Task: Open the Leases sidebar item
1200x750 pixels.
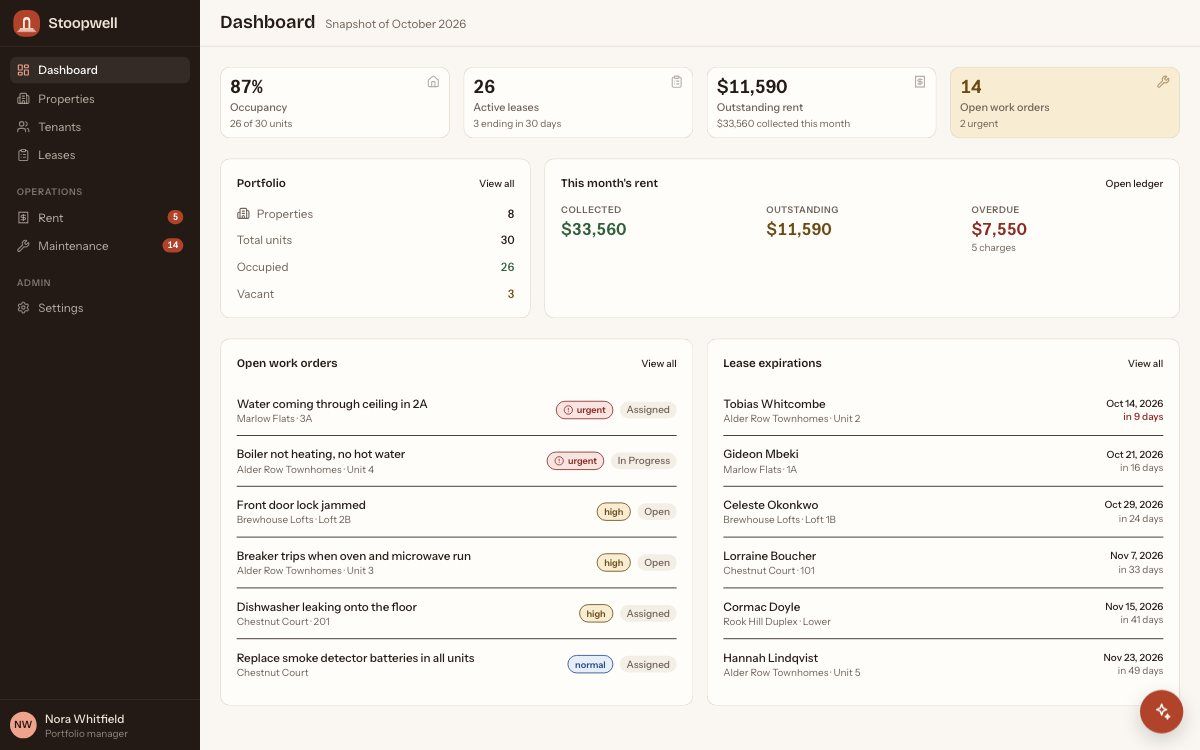Action: click(100, 155)
